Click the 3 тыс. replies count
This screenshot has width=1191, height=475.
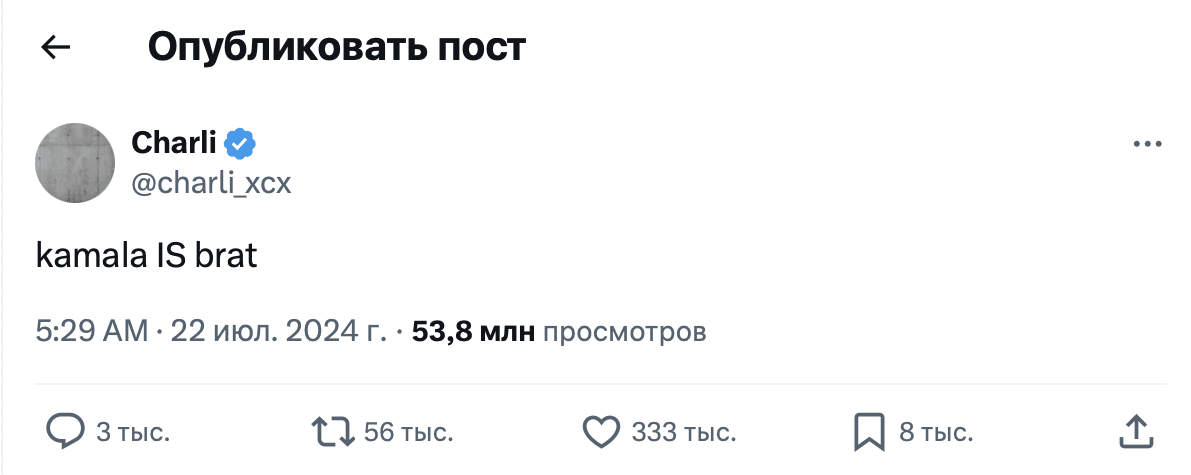point(133,433)
